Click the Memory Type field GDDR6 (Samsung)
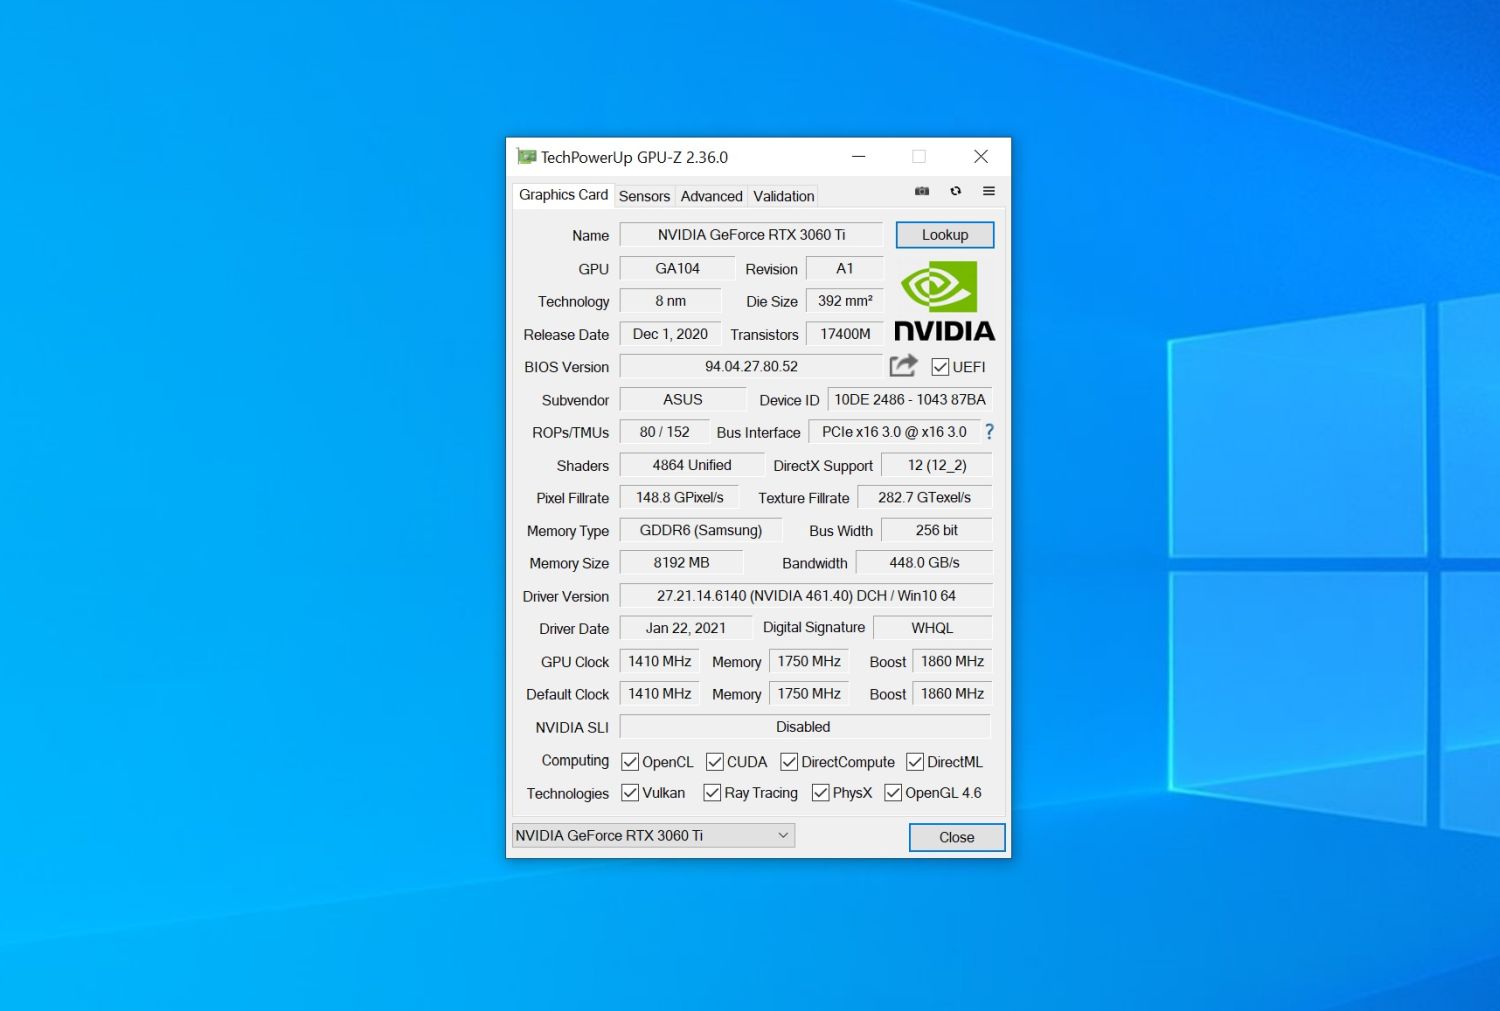This screenshot has width=1500, height=1011. (x=701, y=530)
